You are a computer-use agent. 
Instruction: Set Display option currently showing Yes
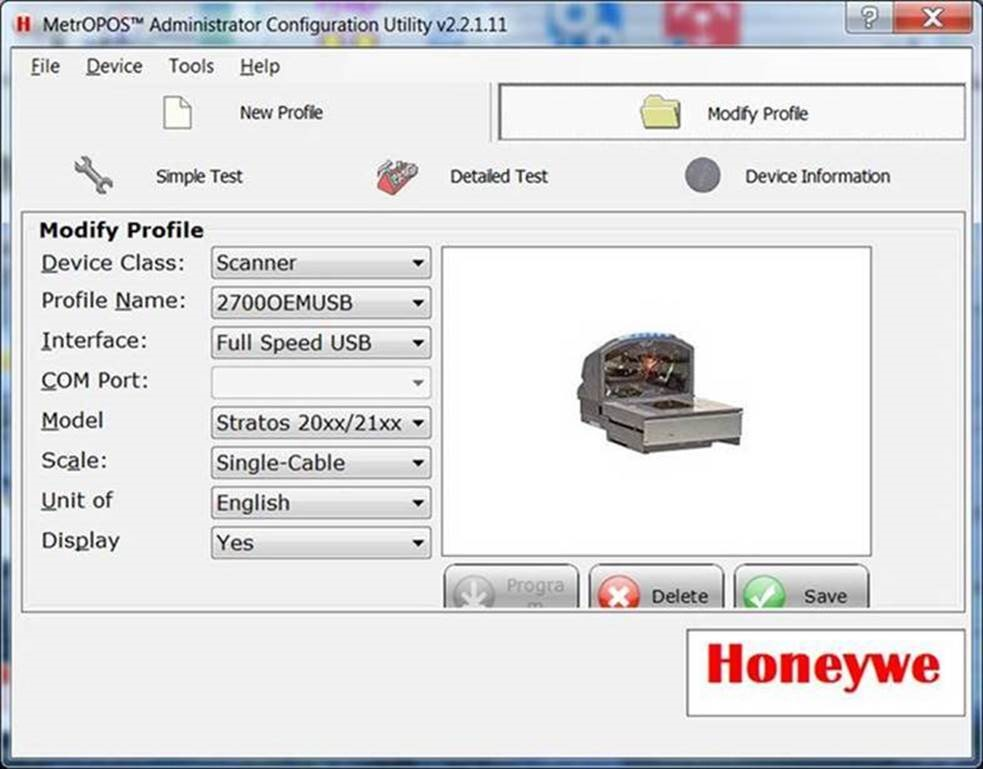click(x=418, y=542)
